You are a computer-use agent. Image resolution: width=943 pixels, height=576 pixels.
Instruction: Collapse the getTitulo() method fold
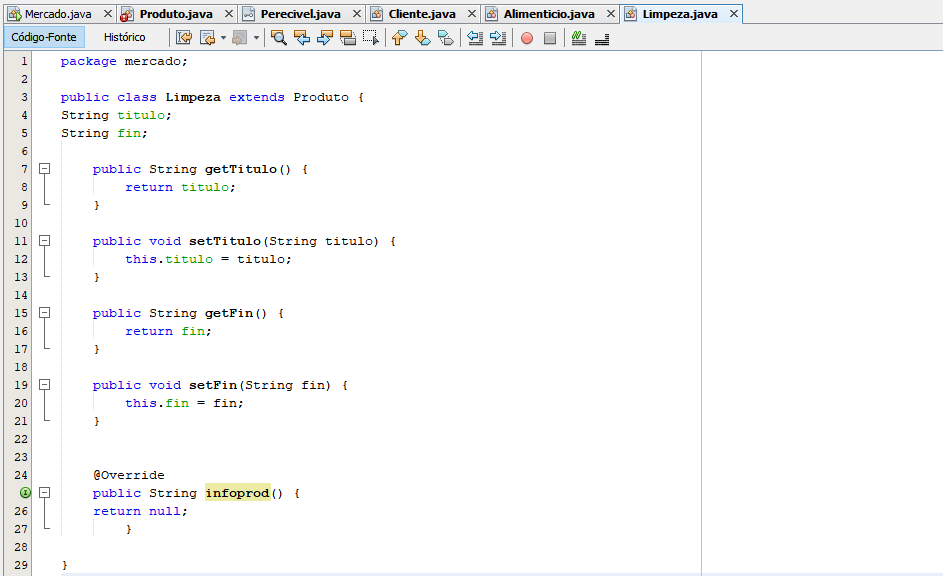coord(45,169)
